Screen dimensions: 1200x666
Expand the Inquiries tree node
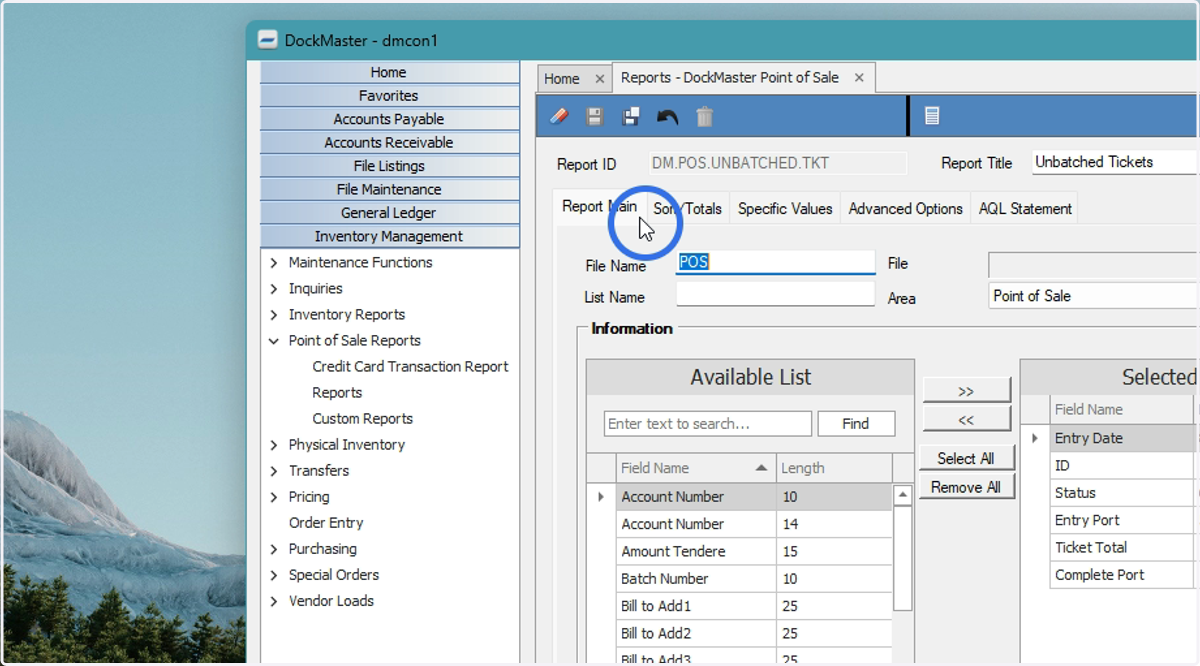coord(274,289)
